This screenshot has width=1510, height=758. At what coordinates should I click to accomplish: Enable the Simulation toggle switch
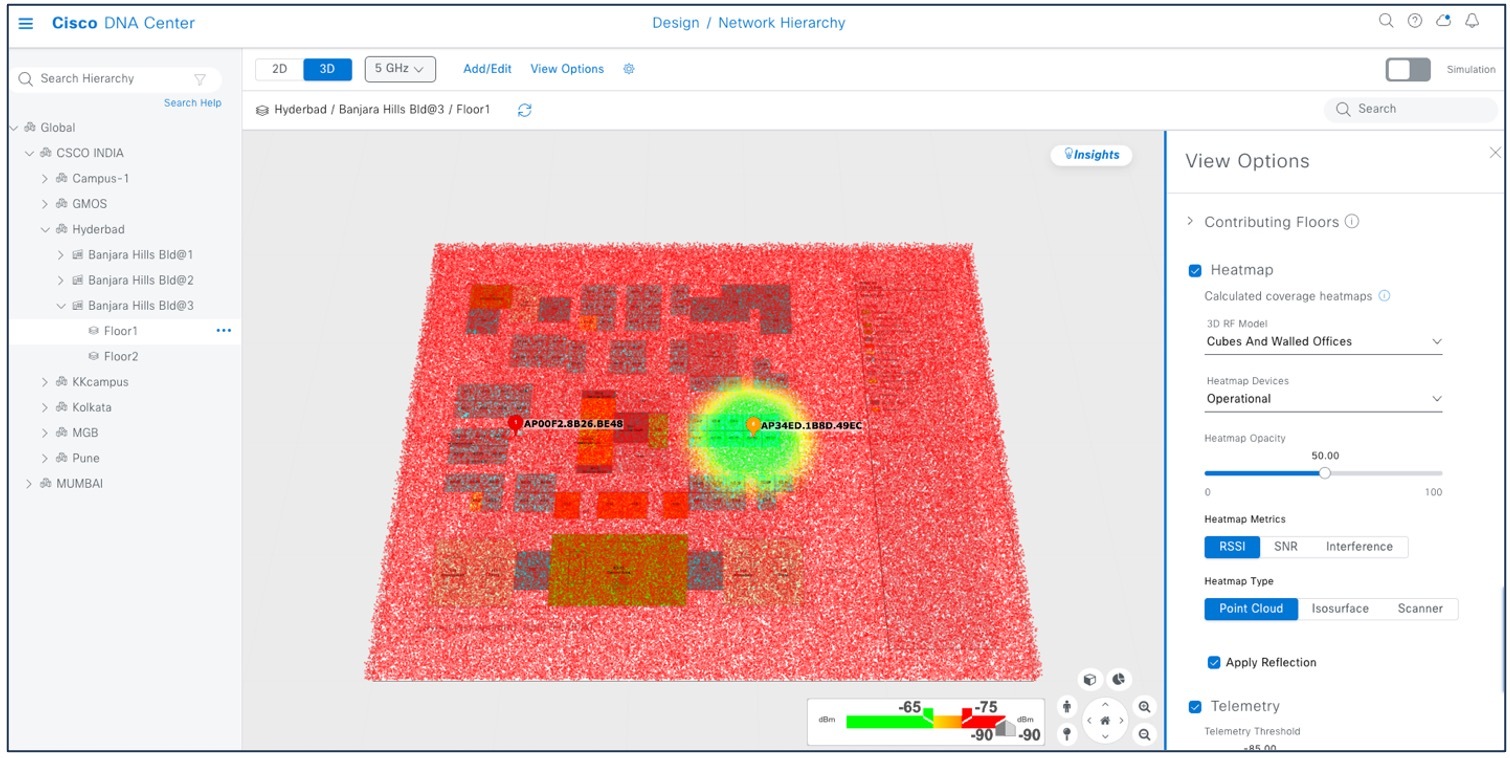(x=1407, y=69)
